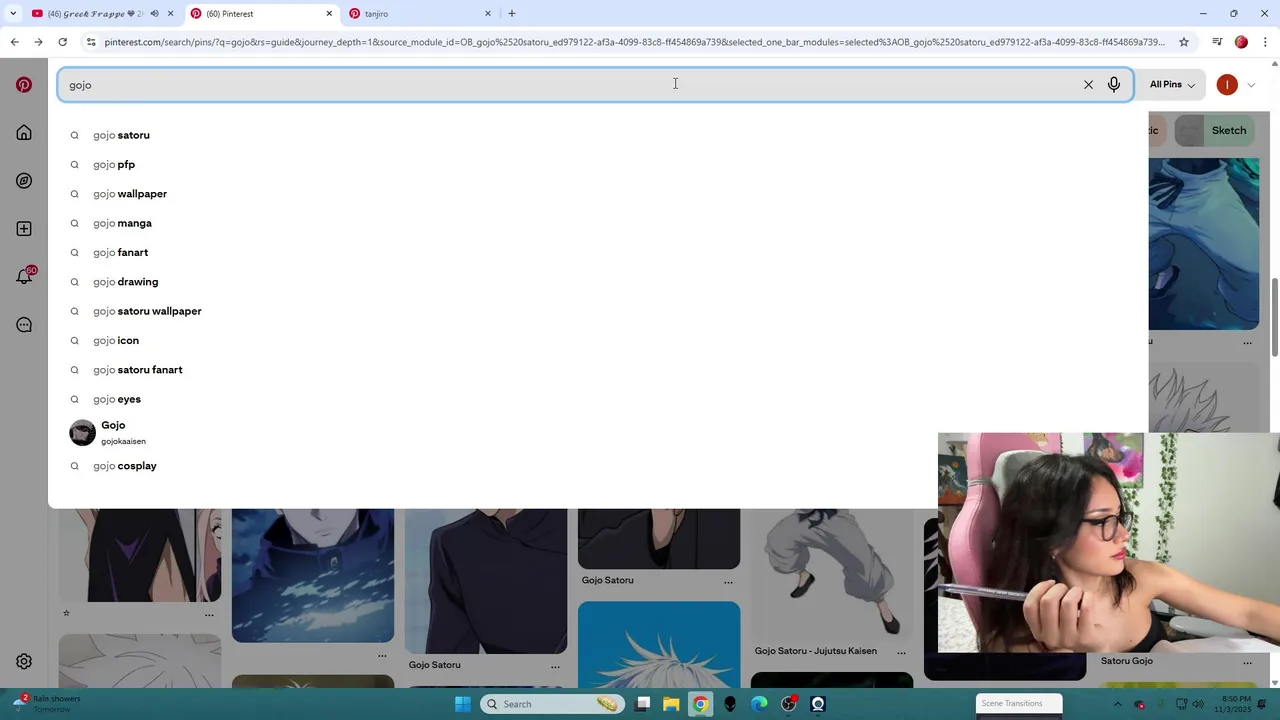This screenshot has width=1280, height=720.
Task: Expand accounts chevron next to avatar
Action: coord(1251,85)
